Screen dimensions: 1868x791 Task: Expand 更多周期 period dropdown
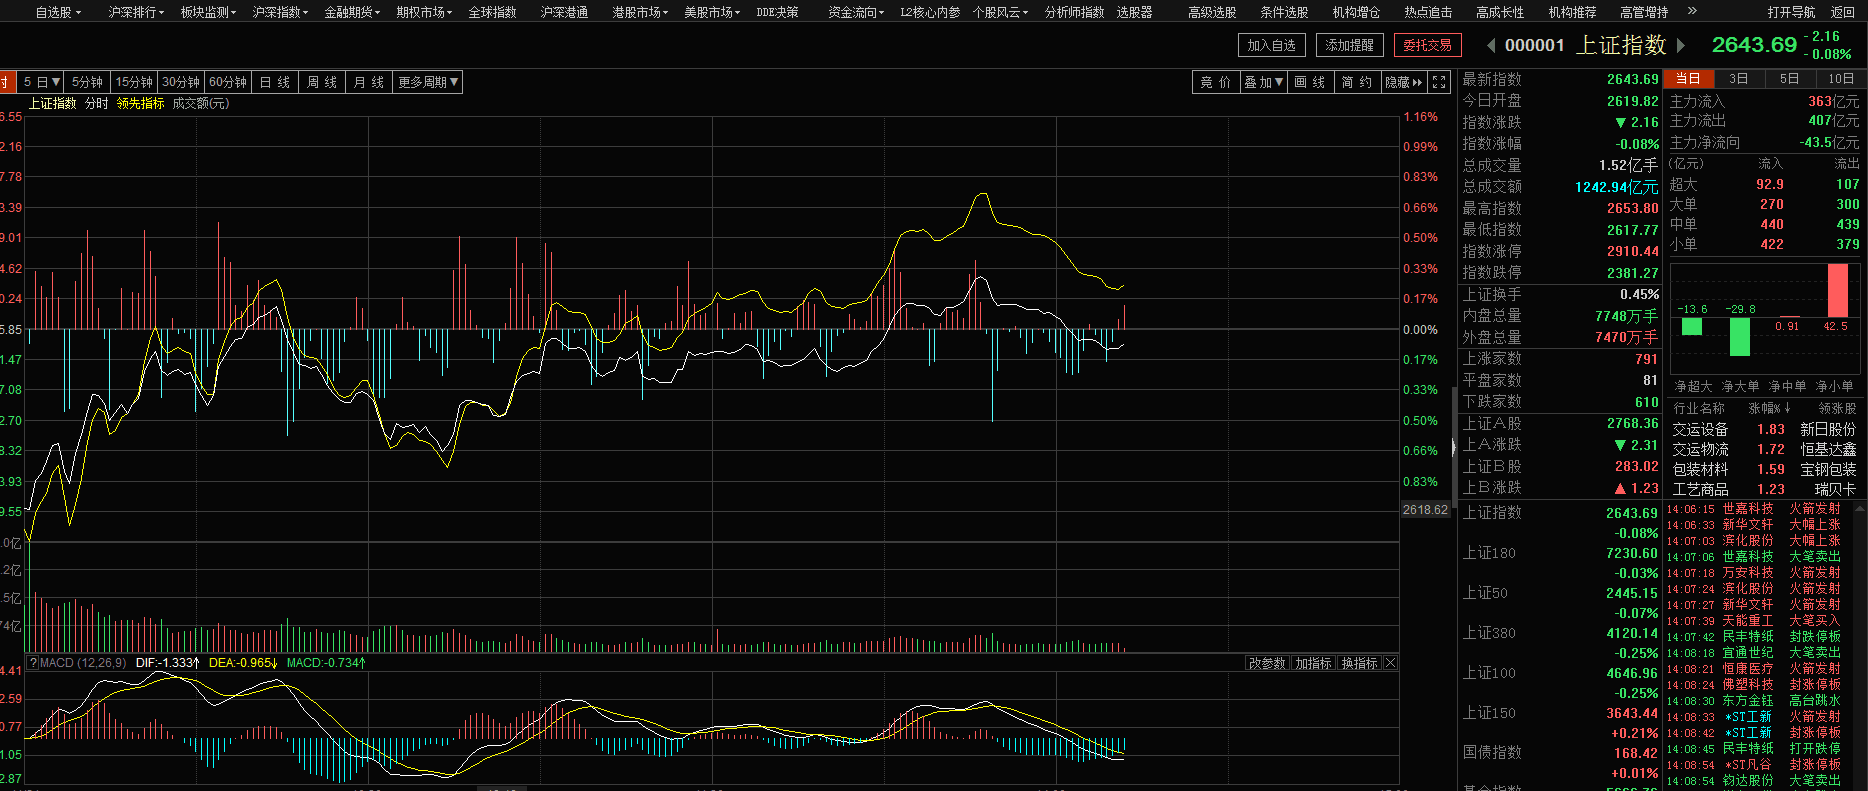[428, 82]
